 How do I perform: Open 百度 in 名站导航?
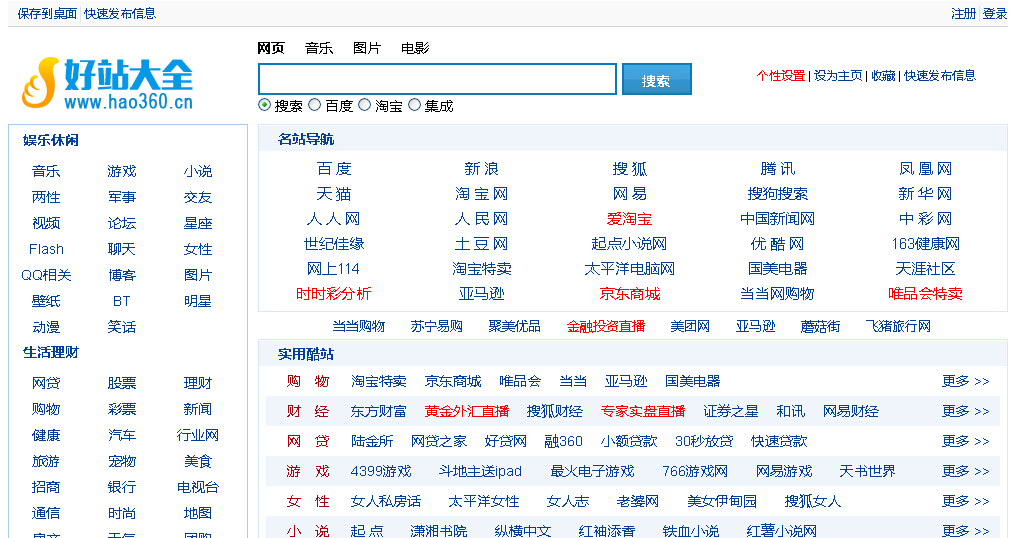pyautogui.click(x=334, y=169)
